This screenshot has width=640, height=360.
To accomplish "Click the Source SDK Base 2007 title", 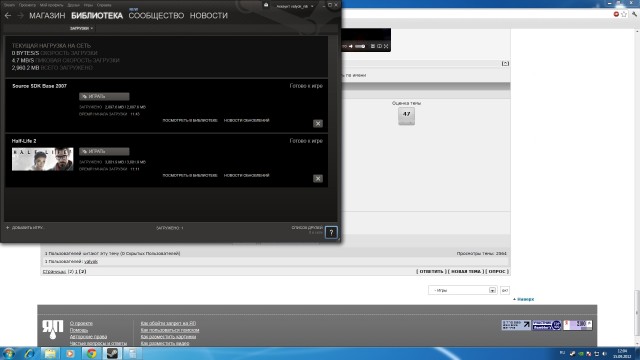I will pyautogui.click(x=39, y=86).
